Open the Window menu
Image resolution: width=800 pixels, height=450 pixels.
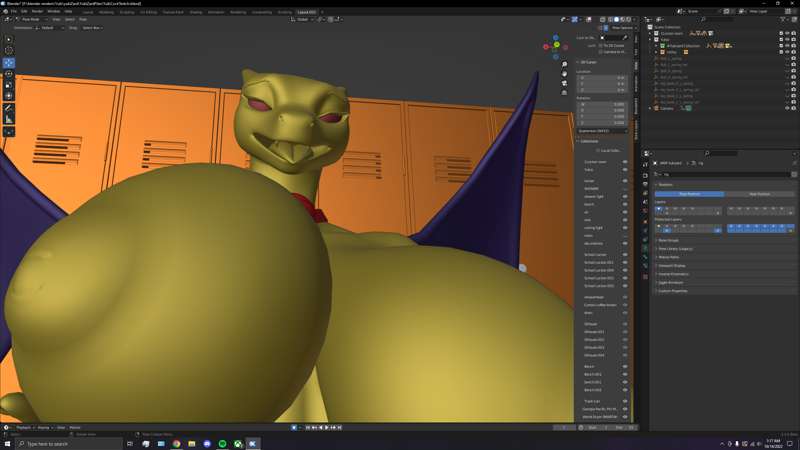54,11
